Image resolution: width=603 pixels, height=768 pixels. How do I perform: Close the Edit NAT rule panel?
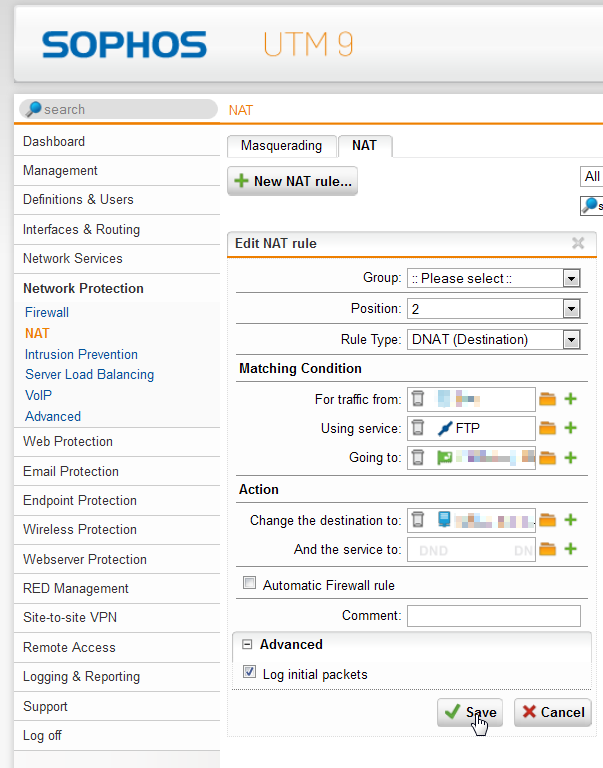[578, 243]
